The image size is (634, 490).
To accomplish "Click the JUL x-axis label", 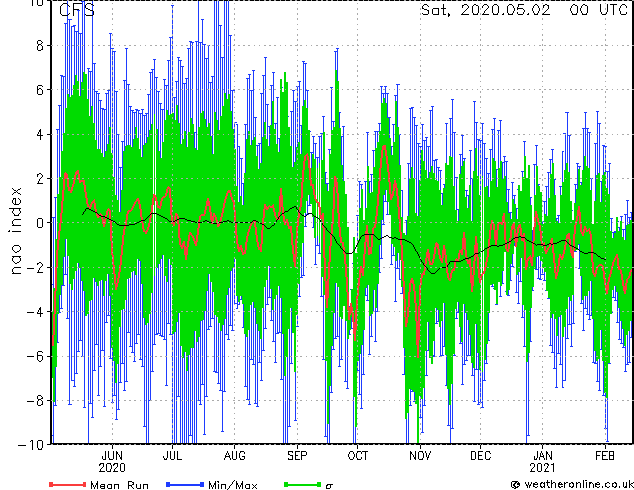I will tap(172, 456).
